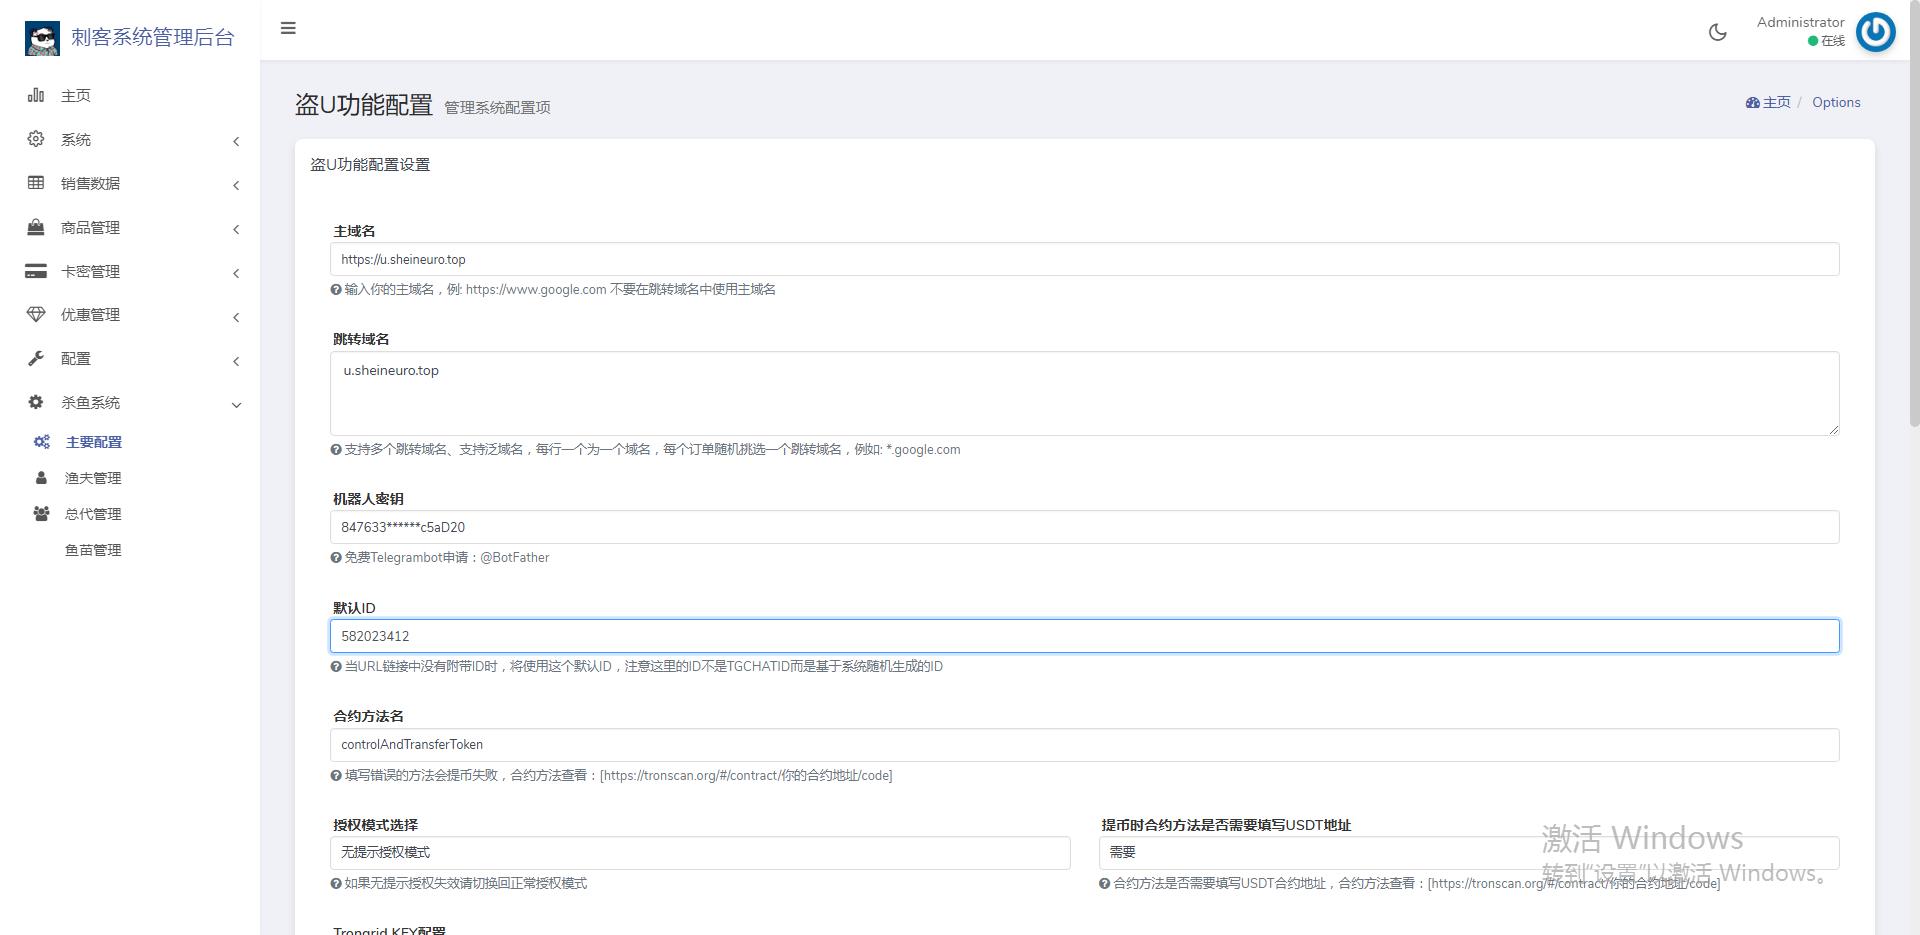The image size is (1920, 935).
Task: Select 鱼苗管理 in the sidebar
Action: point(93,550)
